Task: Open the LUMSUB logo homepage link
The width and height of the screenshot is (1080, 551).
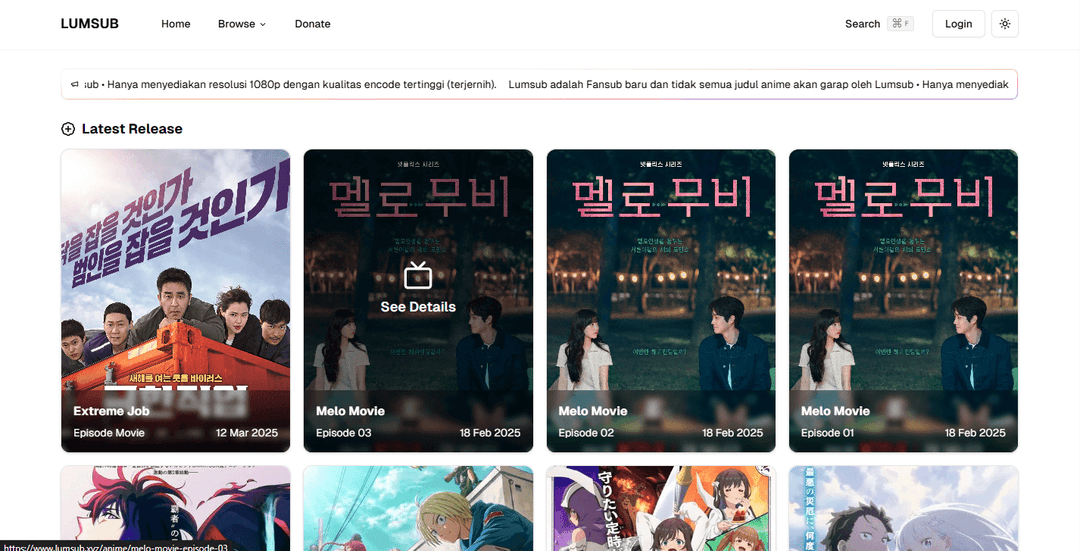Action: (90, 23)
